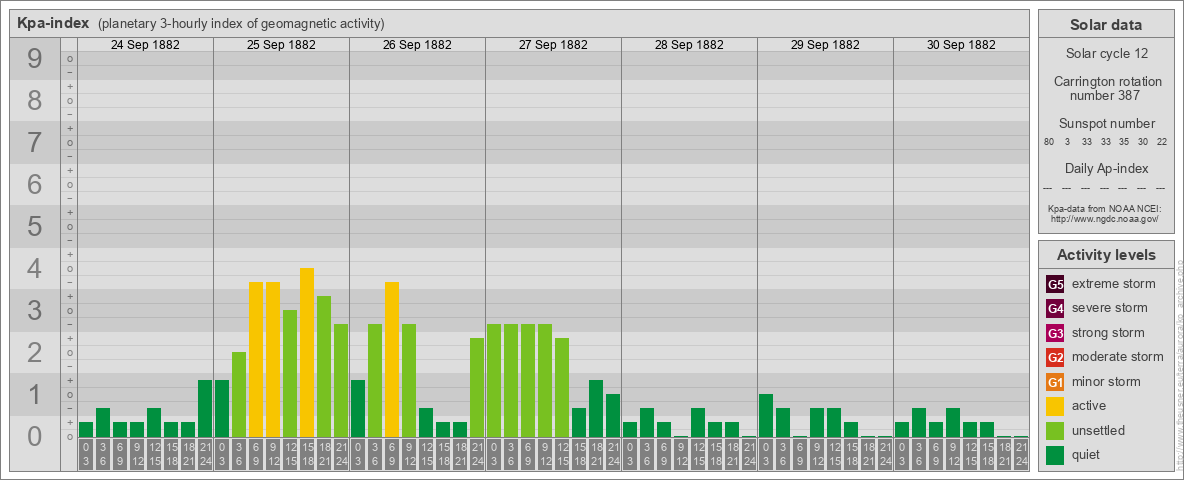Click the G1 minor storm badge
1184x480 pixels.
(1055, 382)
